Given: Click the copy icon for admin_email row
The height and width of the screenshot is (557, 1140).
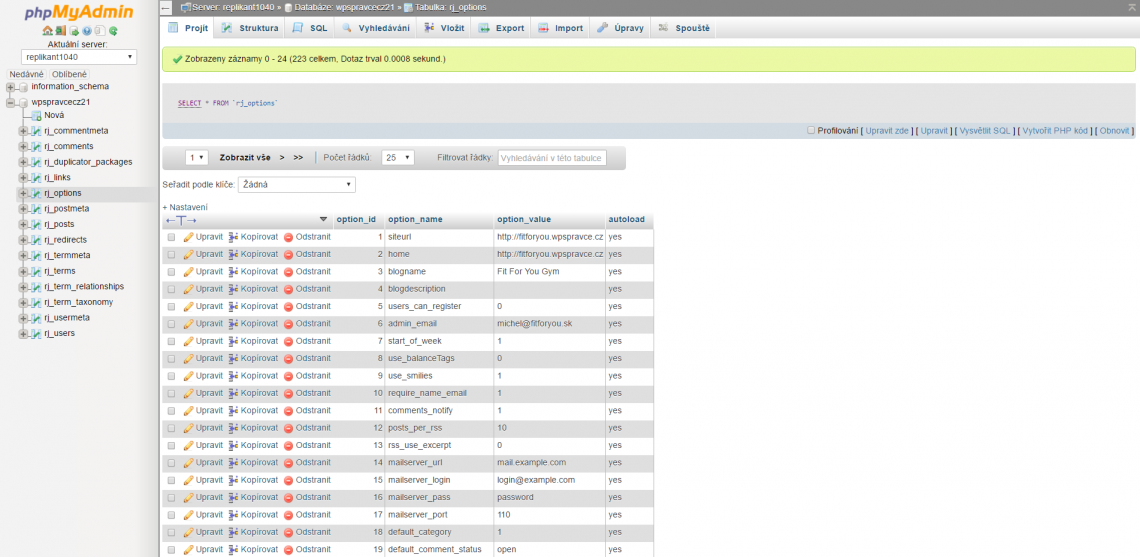Looking at the screenshot, I should point(233,324).
